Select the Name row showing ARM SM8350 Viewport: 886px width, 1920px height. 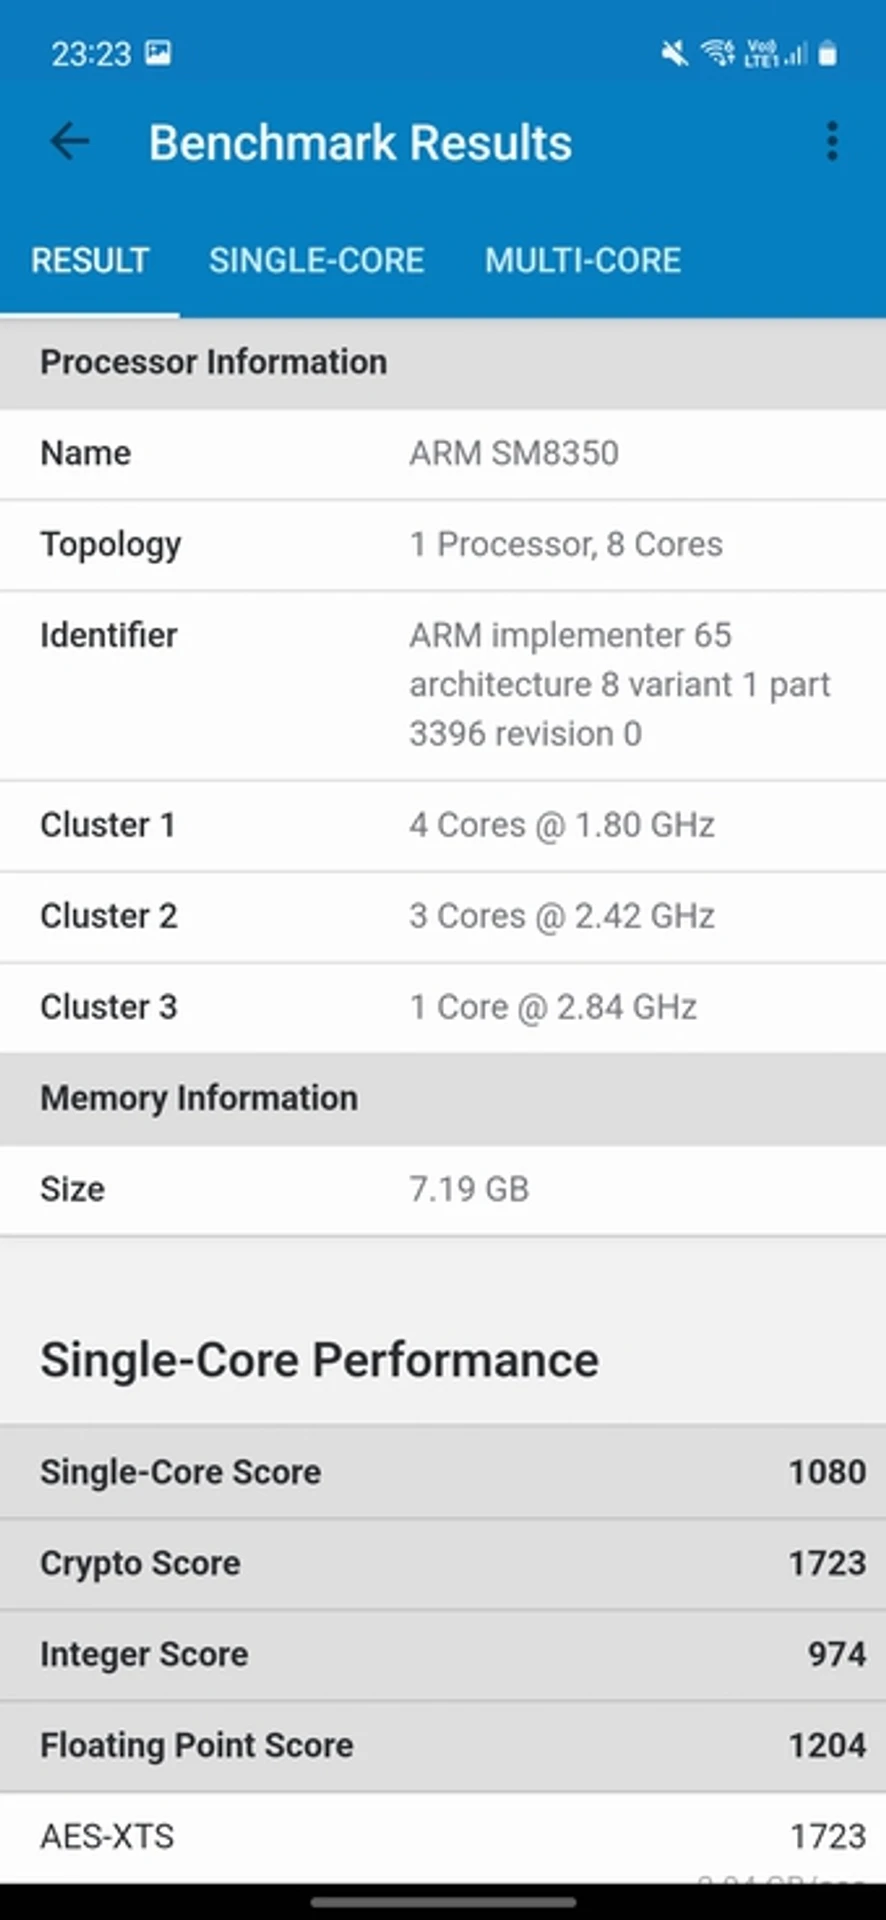(x=443, y=453)
